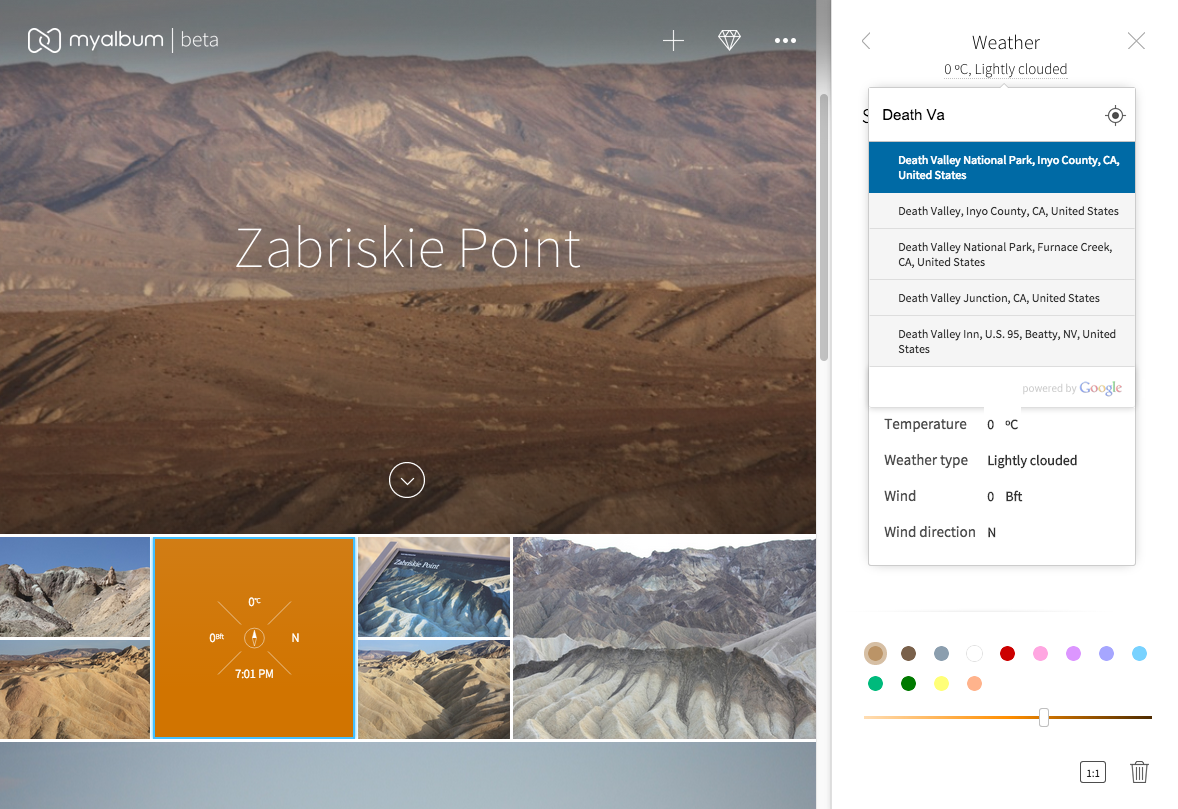Click the scroll-down circle arrow on cover

click(407, 480)
